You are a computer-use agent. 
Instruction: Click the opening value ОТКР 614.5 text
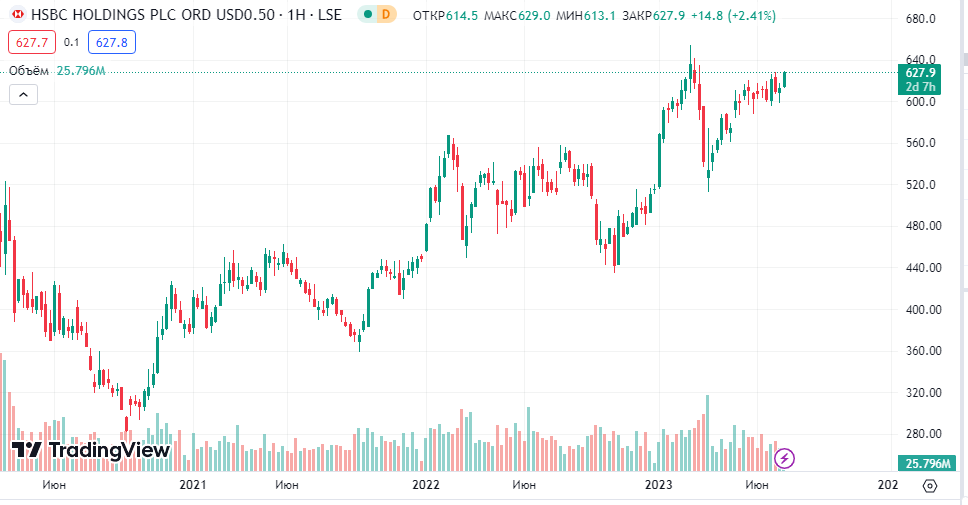(445, 15)
